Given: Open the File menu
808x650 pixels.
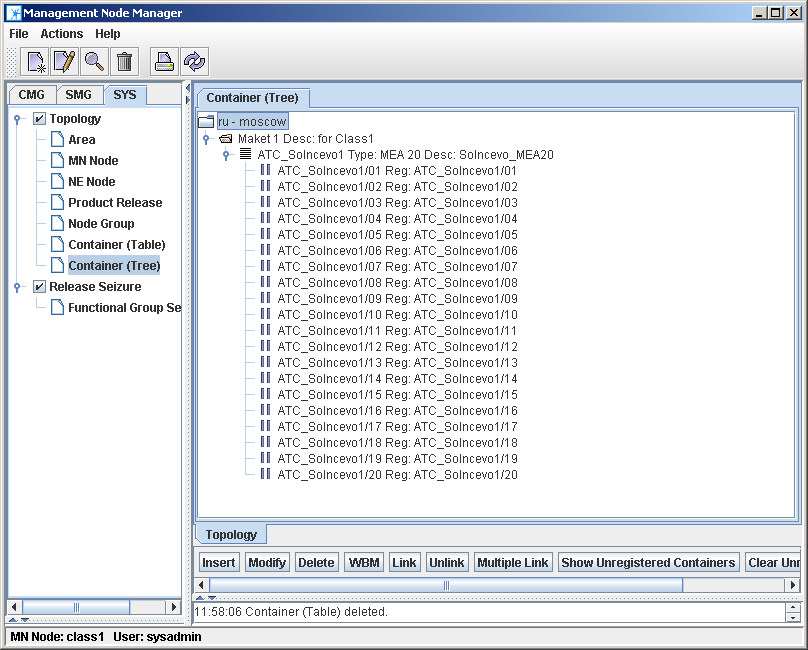Looking at the screenshot, I should [19, 34].
